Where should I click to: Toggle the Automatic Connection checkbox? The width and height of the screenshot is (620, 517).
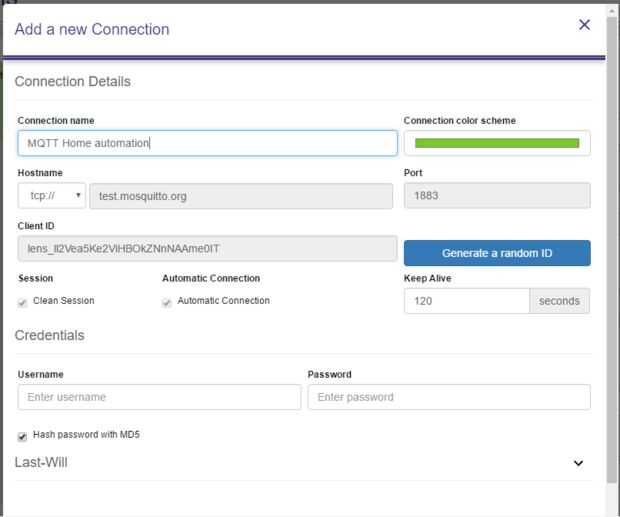167,302
